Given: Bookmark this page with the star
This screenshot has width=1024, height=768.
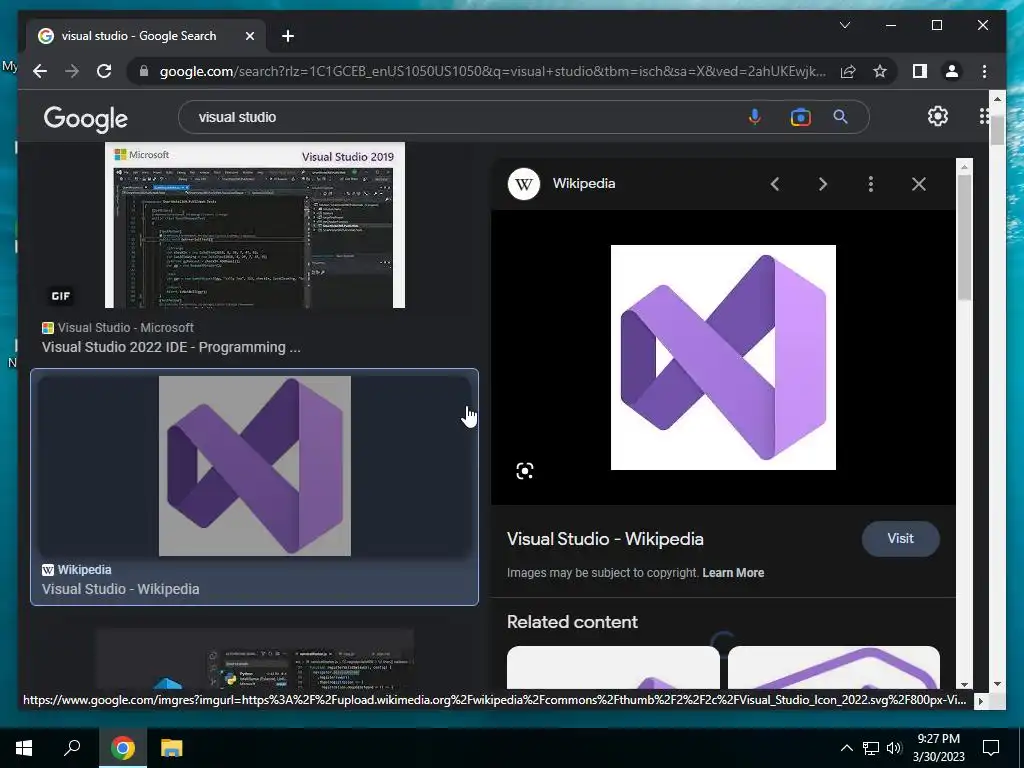Looking at the screenshot, I should click(x=880, y=71).
